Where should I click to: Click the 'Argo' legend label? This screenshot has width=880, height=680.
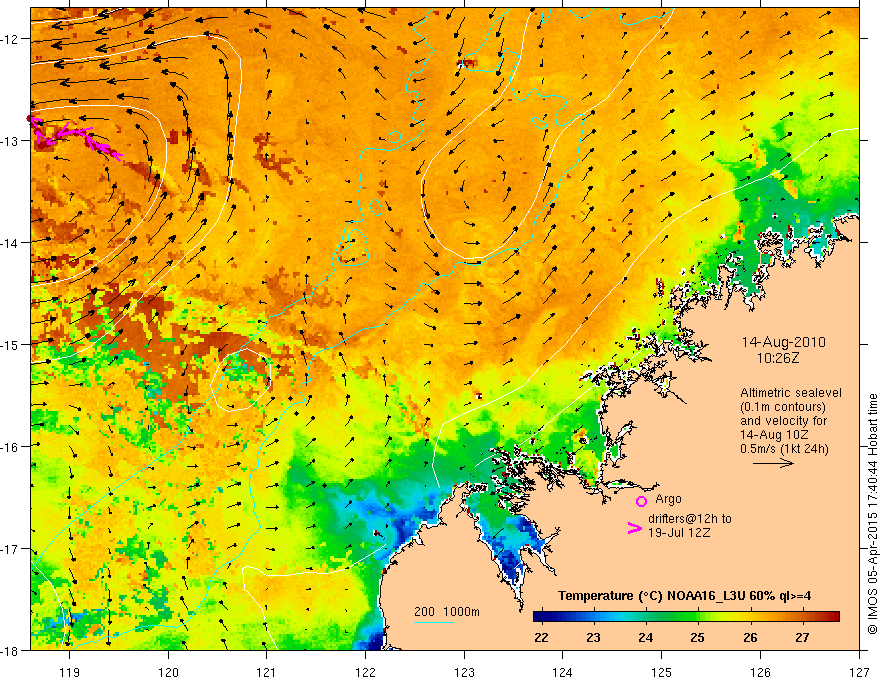[x=668, y=499]
